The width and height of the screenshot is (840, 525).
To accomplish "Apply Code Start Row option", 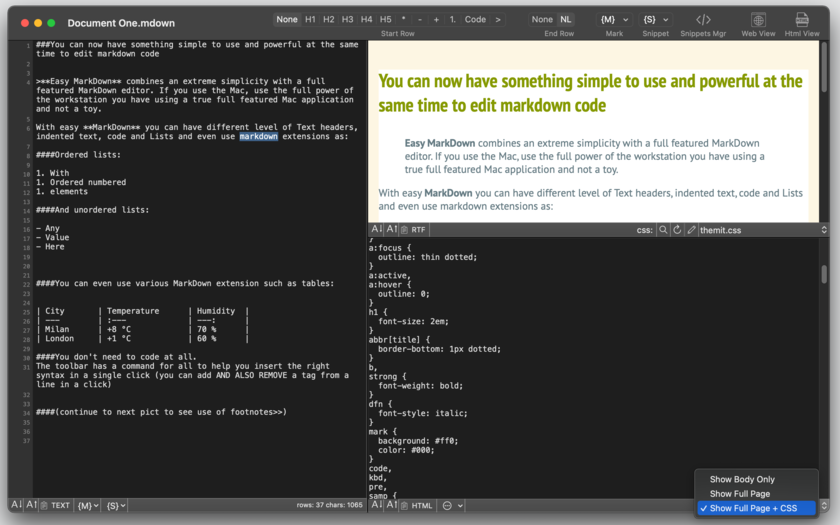I will pos(475,19).
